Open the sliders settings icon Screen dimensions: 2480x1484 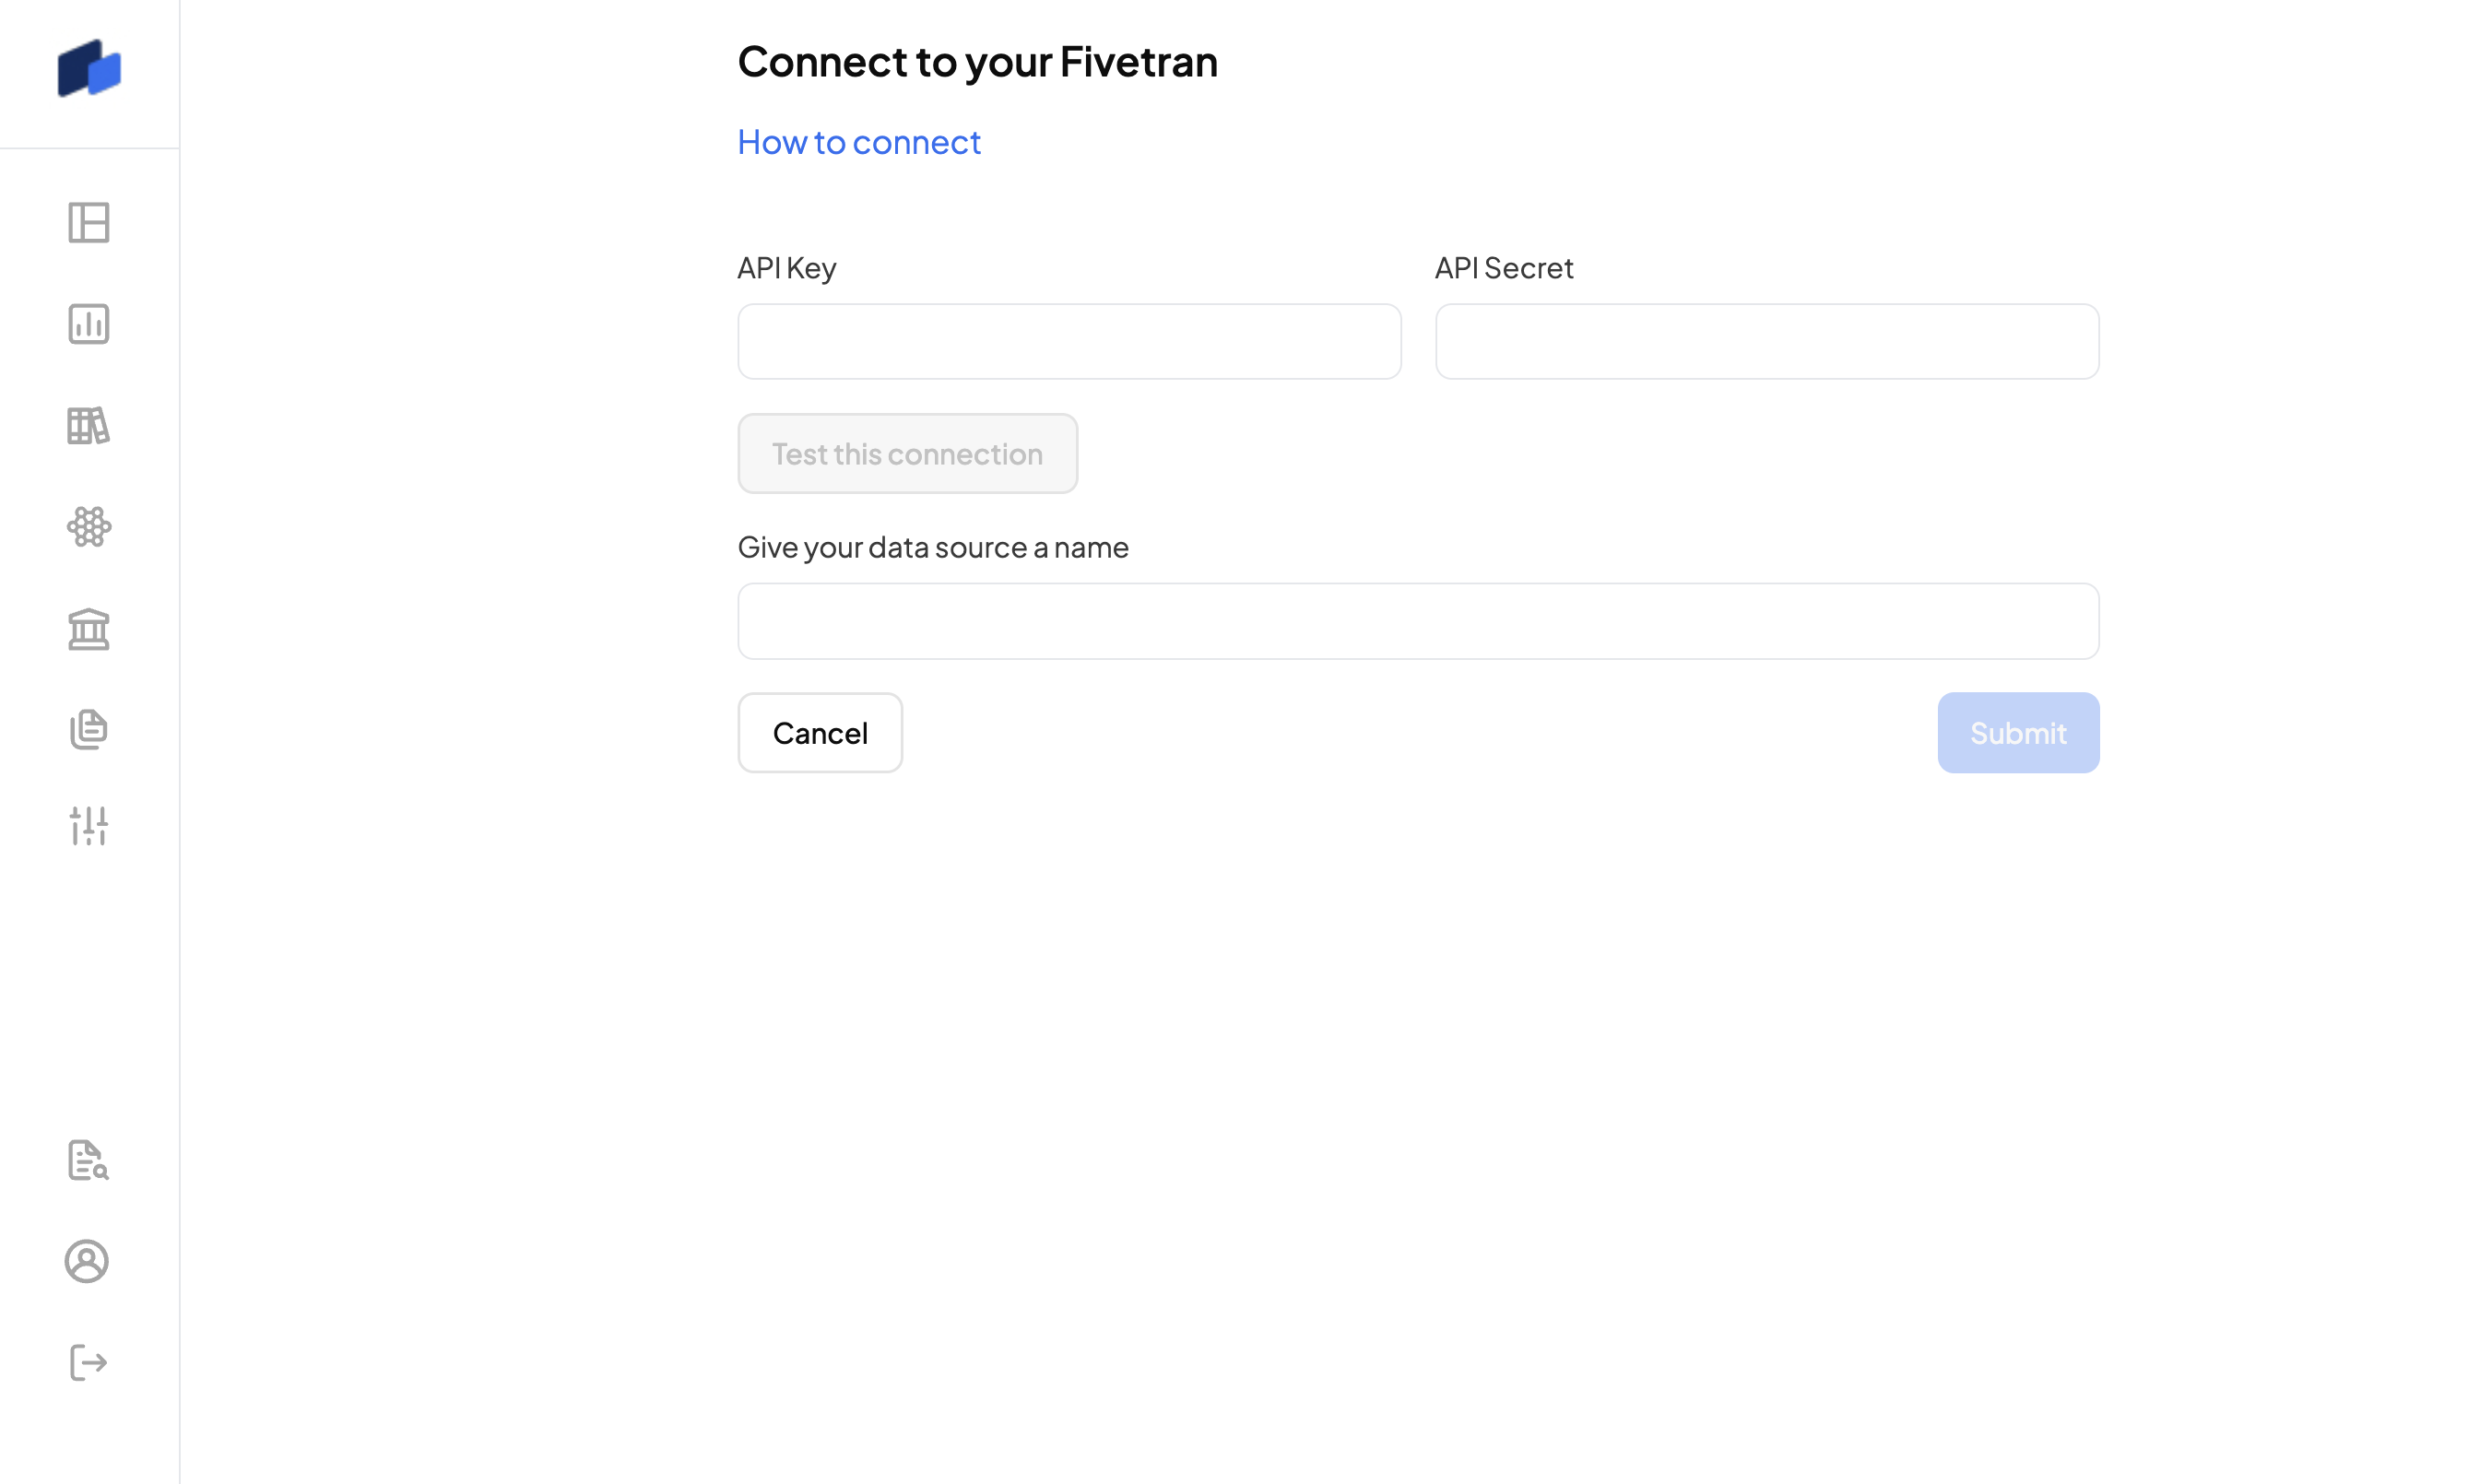[89, 826]
